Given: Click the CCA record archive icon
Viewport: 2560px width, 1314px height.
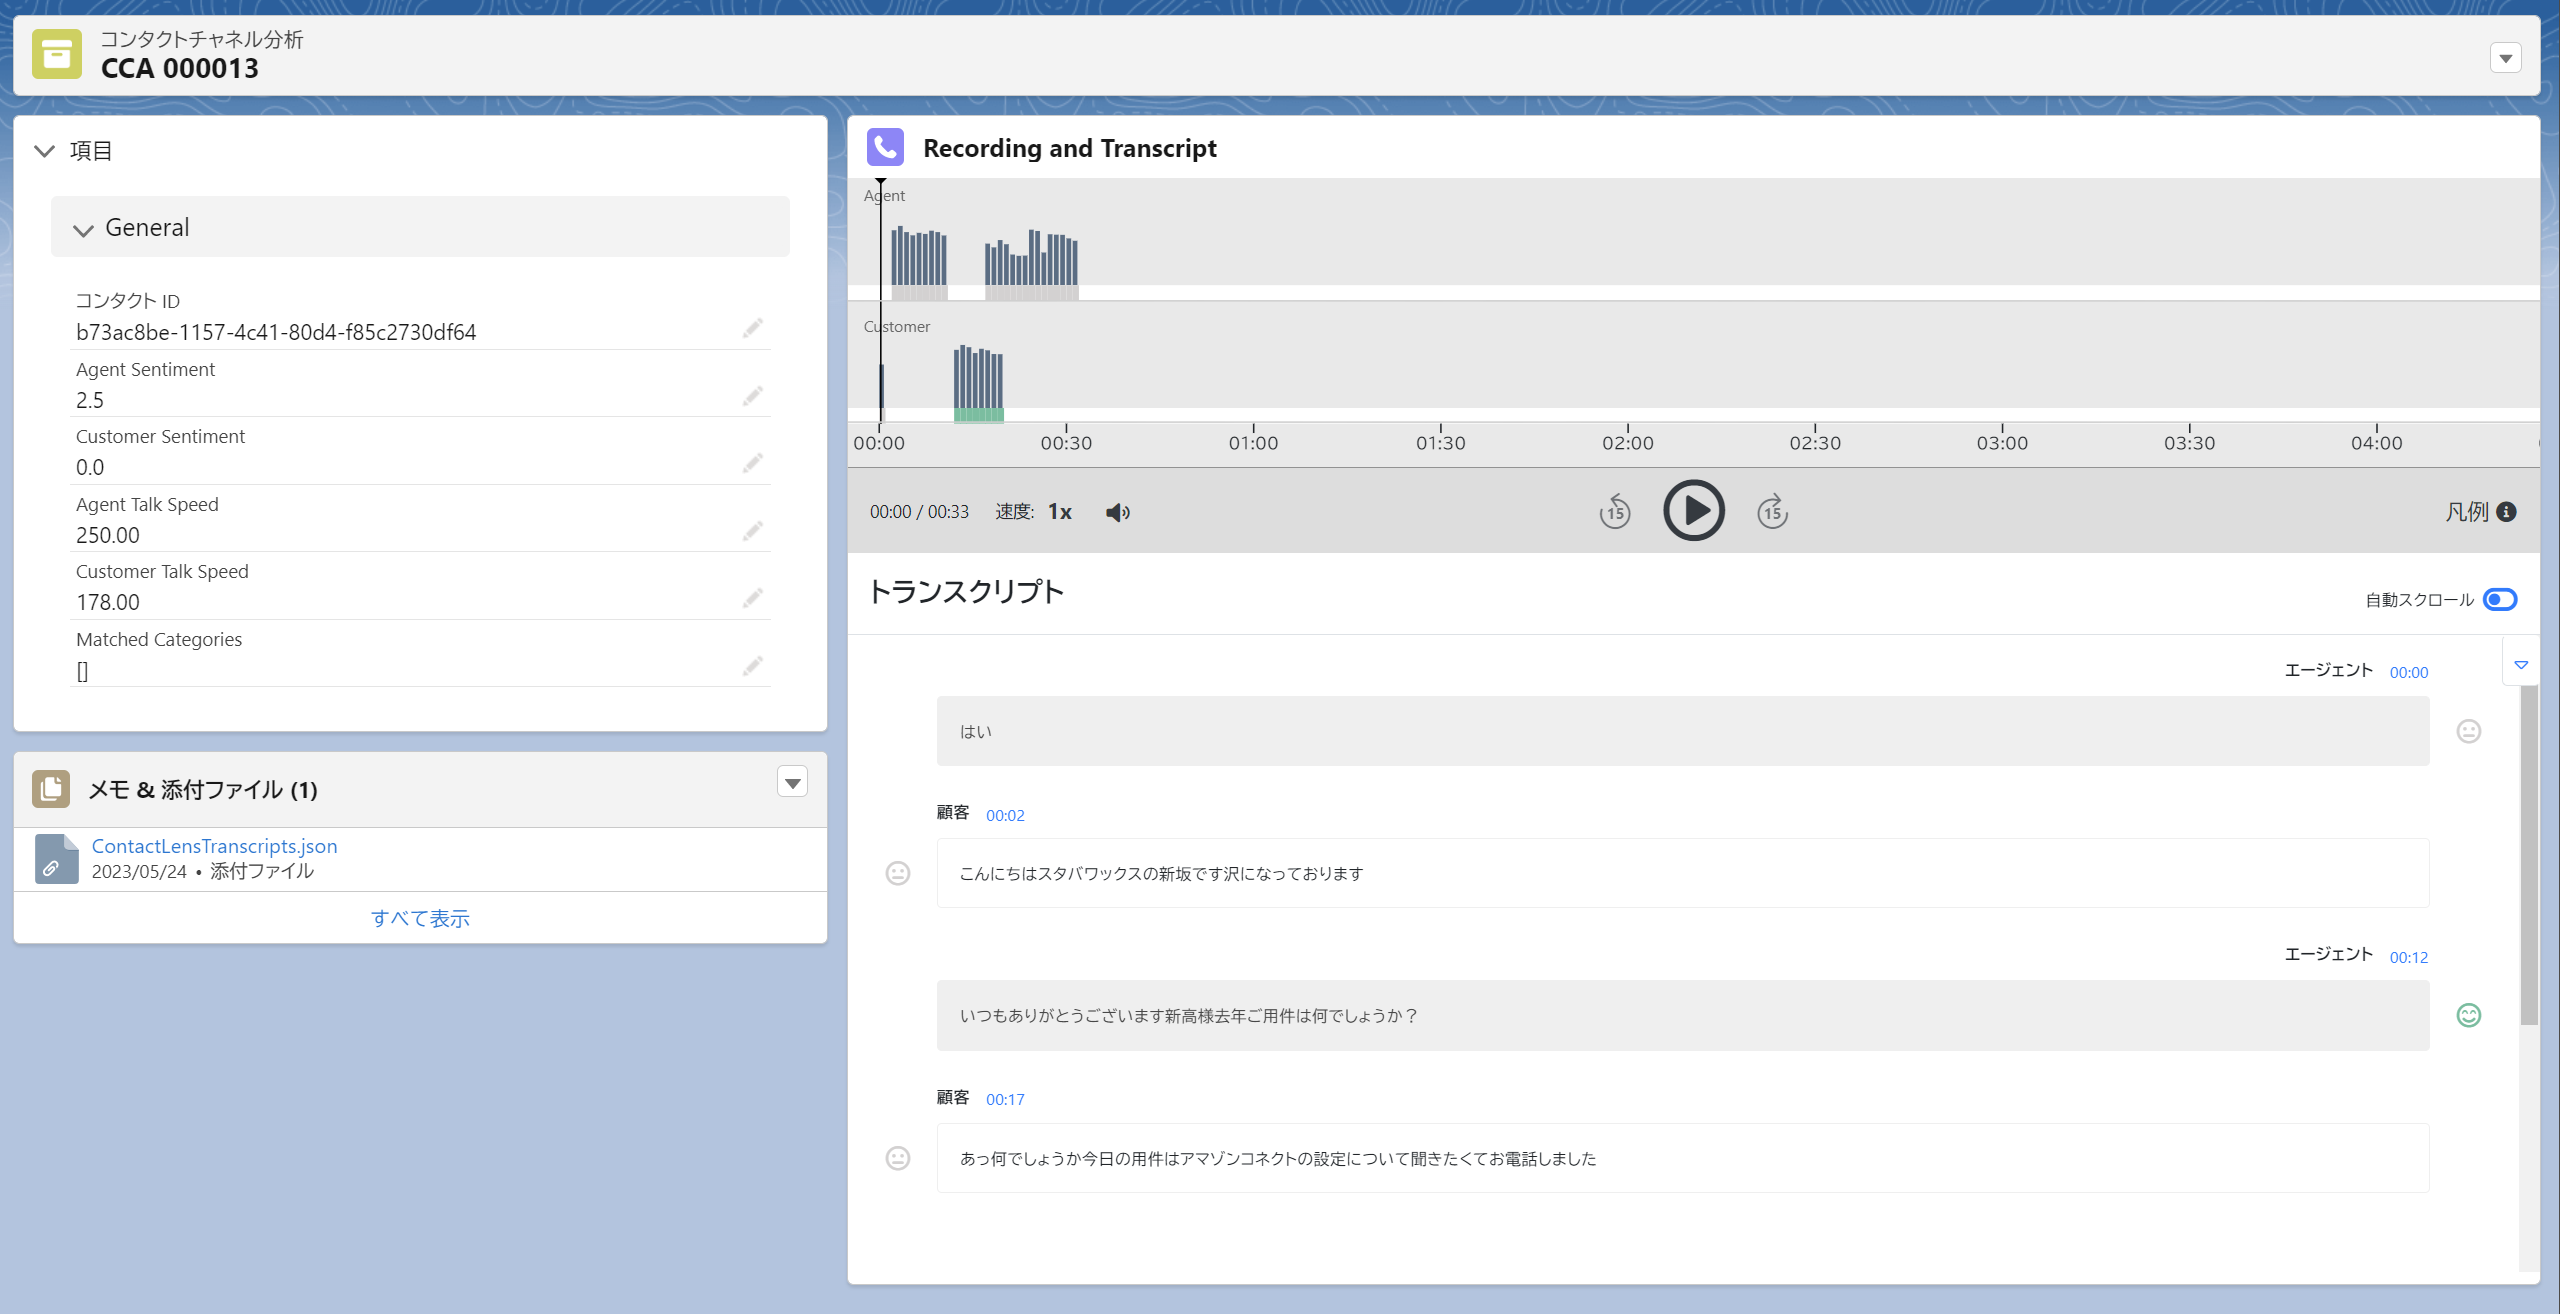Looking at the screenshot, I should tap(57, 55).
